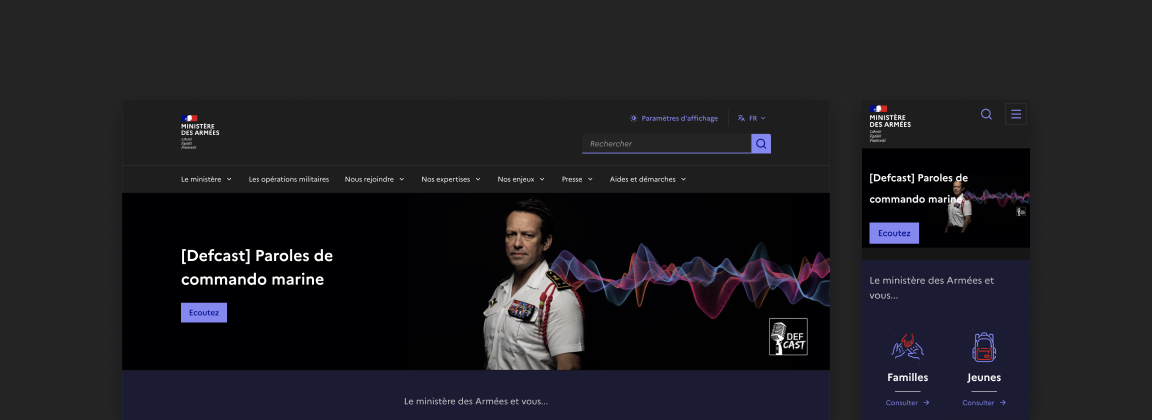Click the Defcast microphone logo
1152x420 pixels.
point(787,337)
